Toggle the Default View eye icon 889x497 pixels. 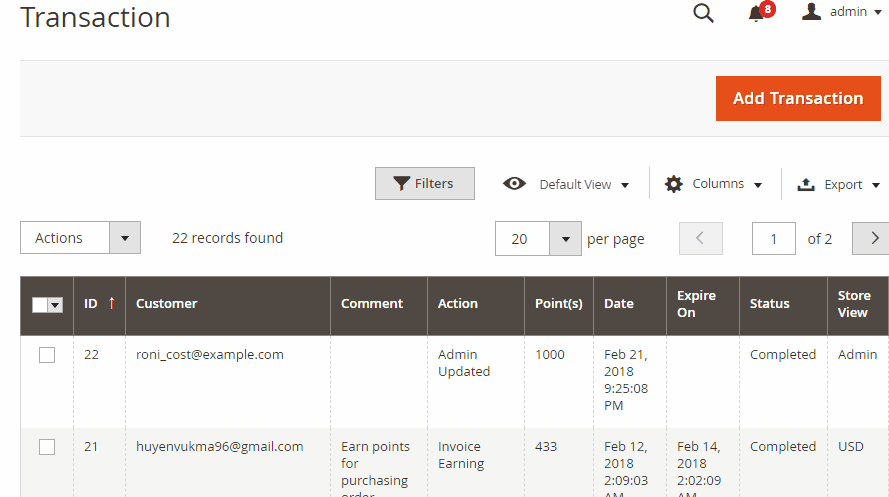pos(514,184)
